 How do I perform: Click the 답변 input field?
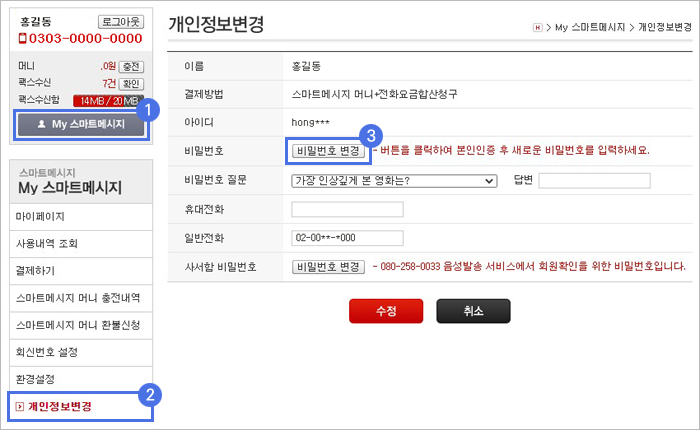[x=594, y=181]
